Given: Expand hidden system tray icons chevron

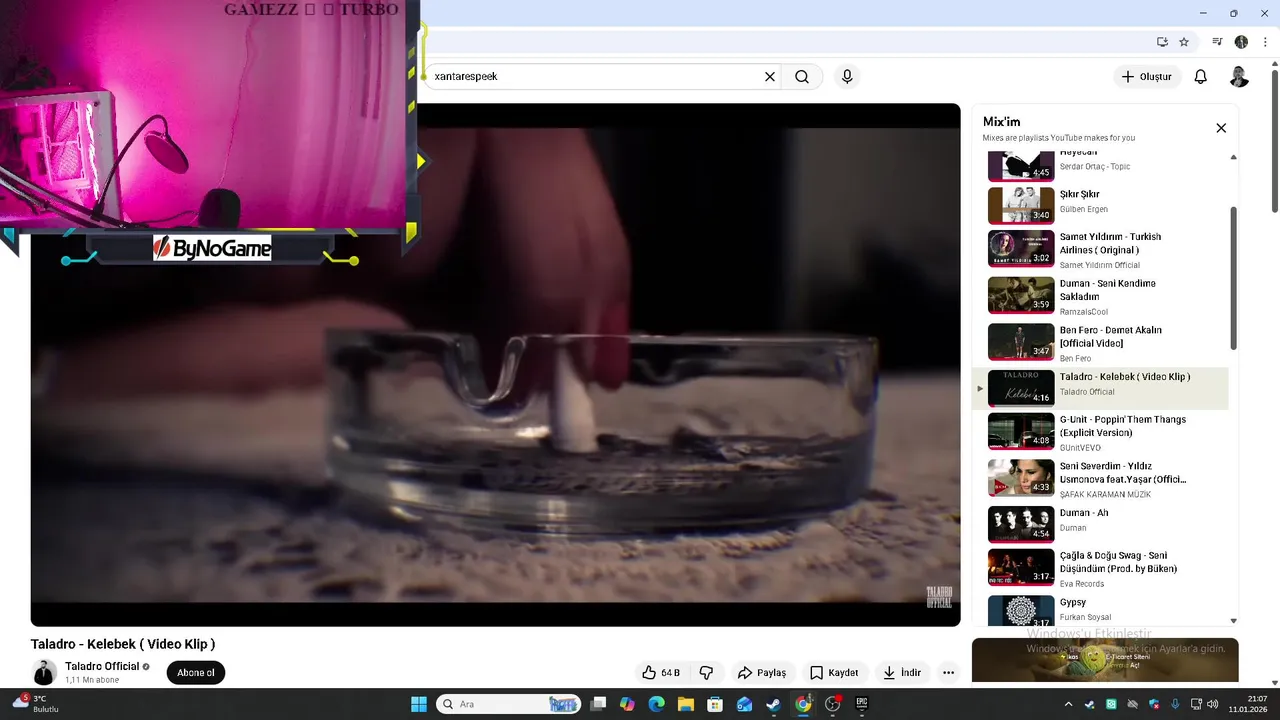Looking at the screenshot, I should click(x=1068, y=704).
